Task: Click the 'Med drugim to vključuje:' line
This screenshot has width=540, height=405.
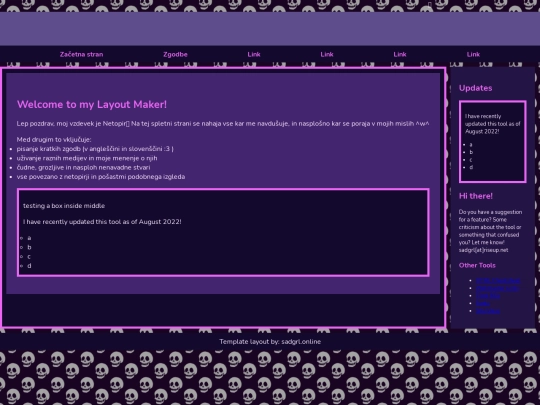Action: tap(54, 139)
